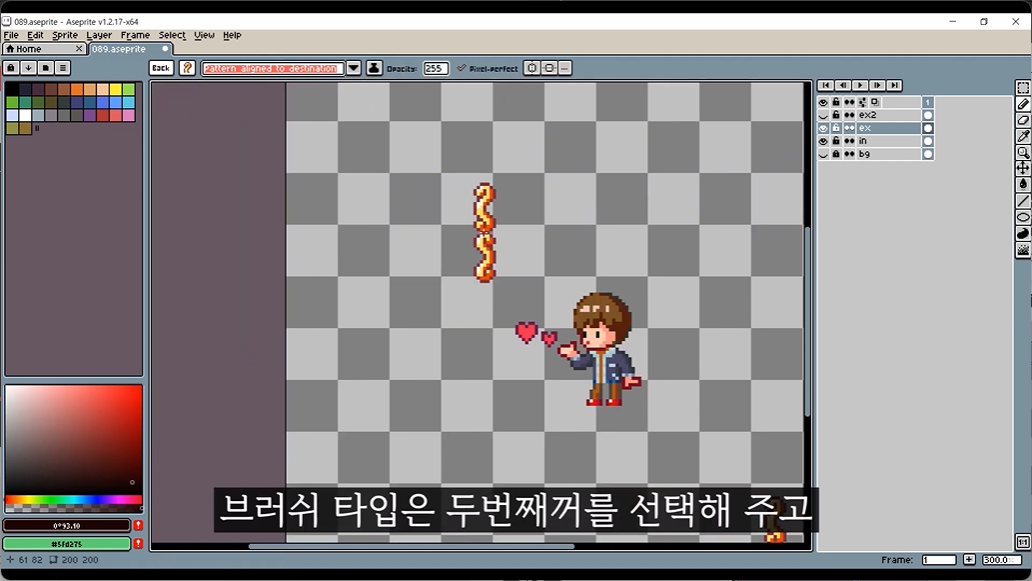Click the dash button after symmetry options
The height and width of the screenshot is (581, 1032).
[565, 68]
